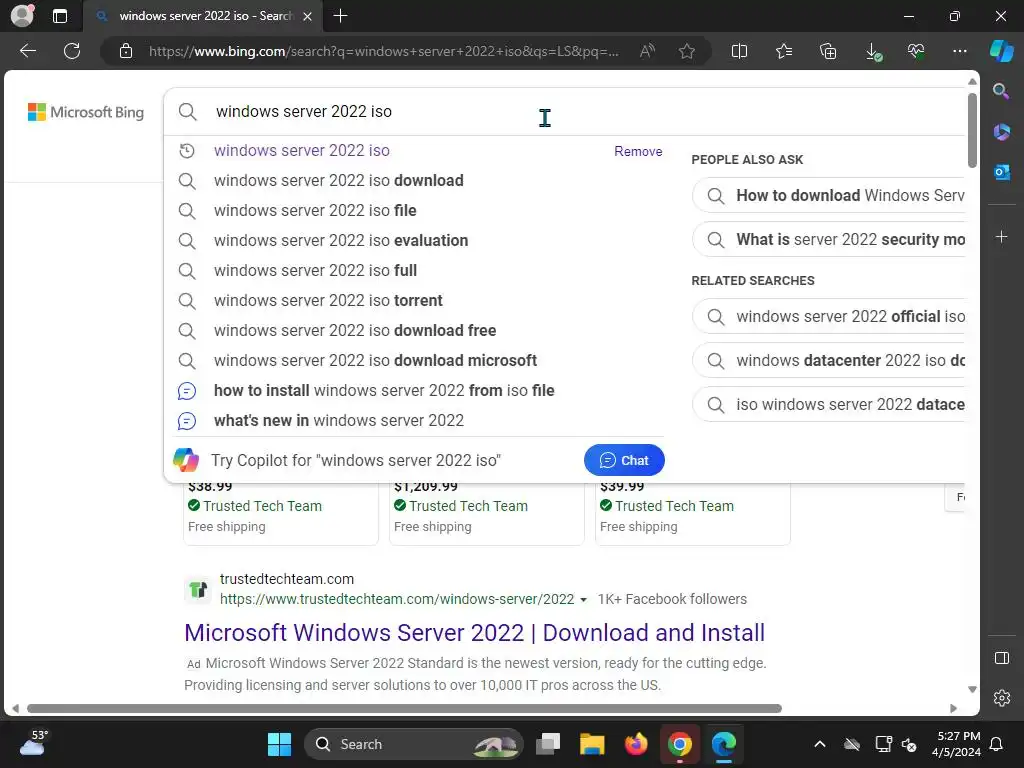The height and width of the screenshot is (768, 1024).
Task: Expand trustedtechteam.com URL dropdown arrow
Action: tap(583, 600)
